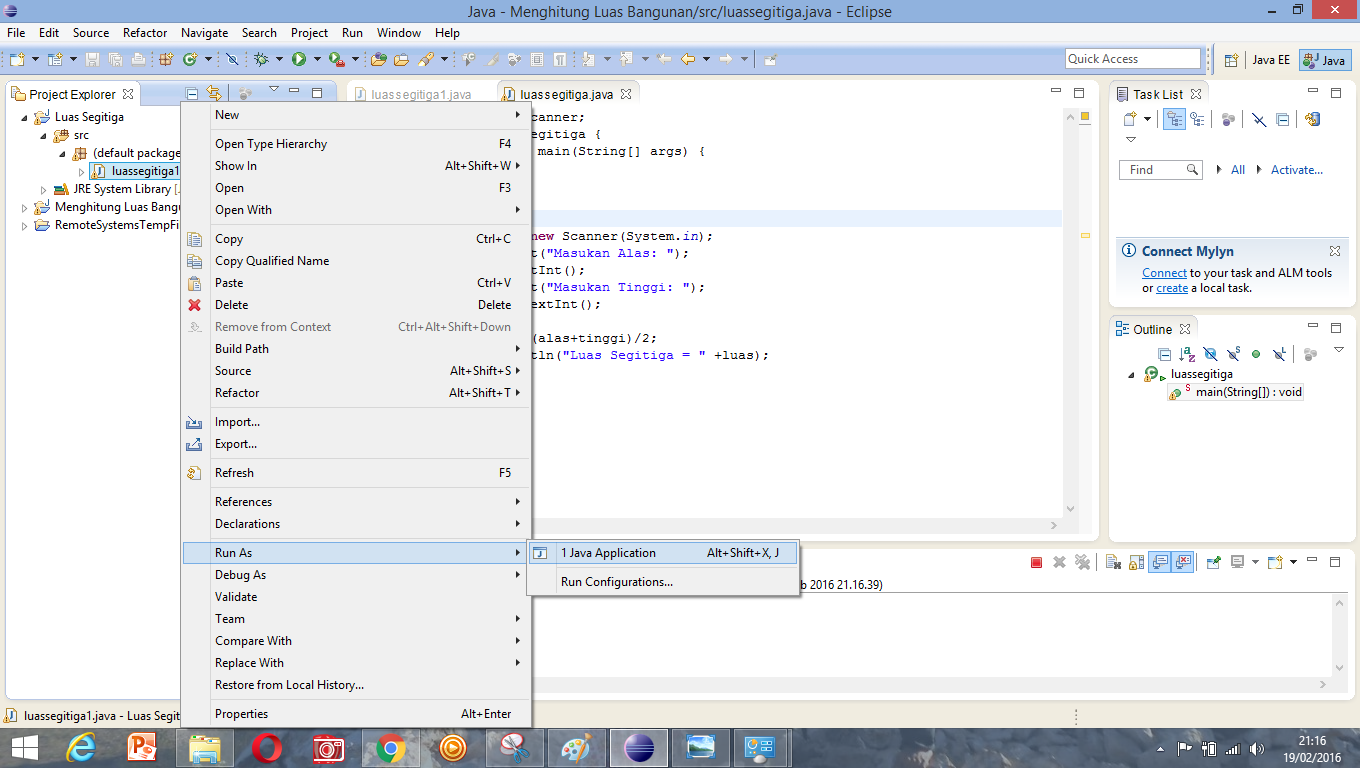Open Google Chrome from the taskbar

point(390,747)
